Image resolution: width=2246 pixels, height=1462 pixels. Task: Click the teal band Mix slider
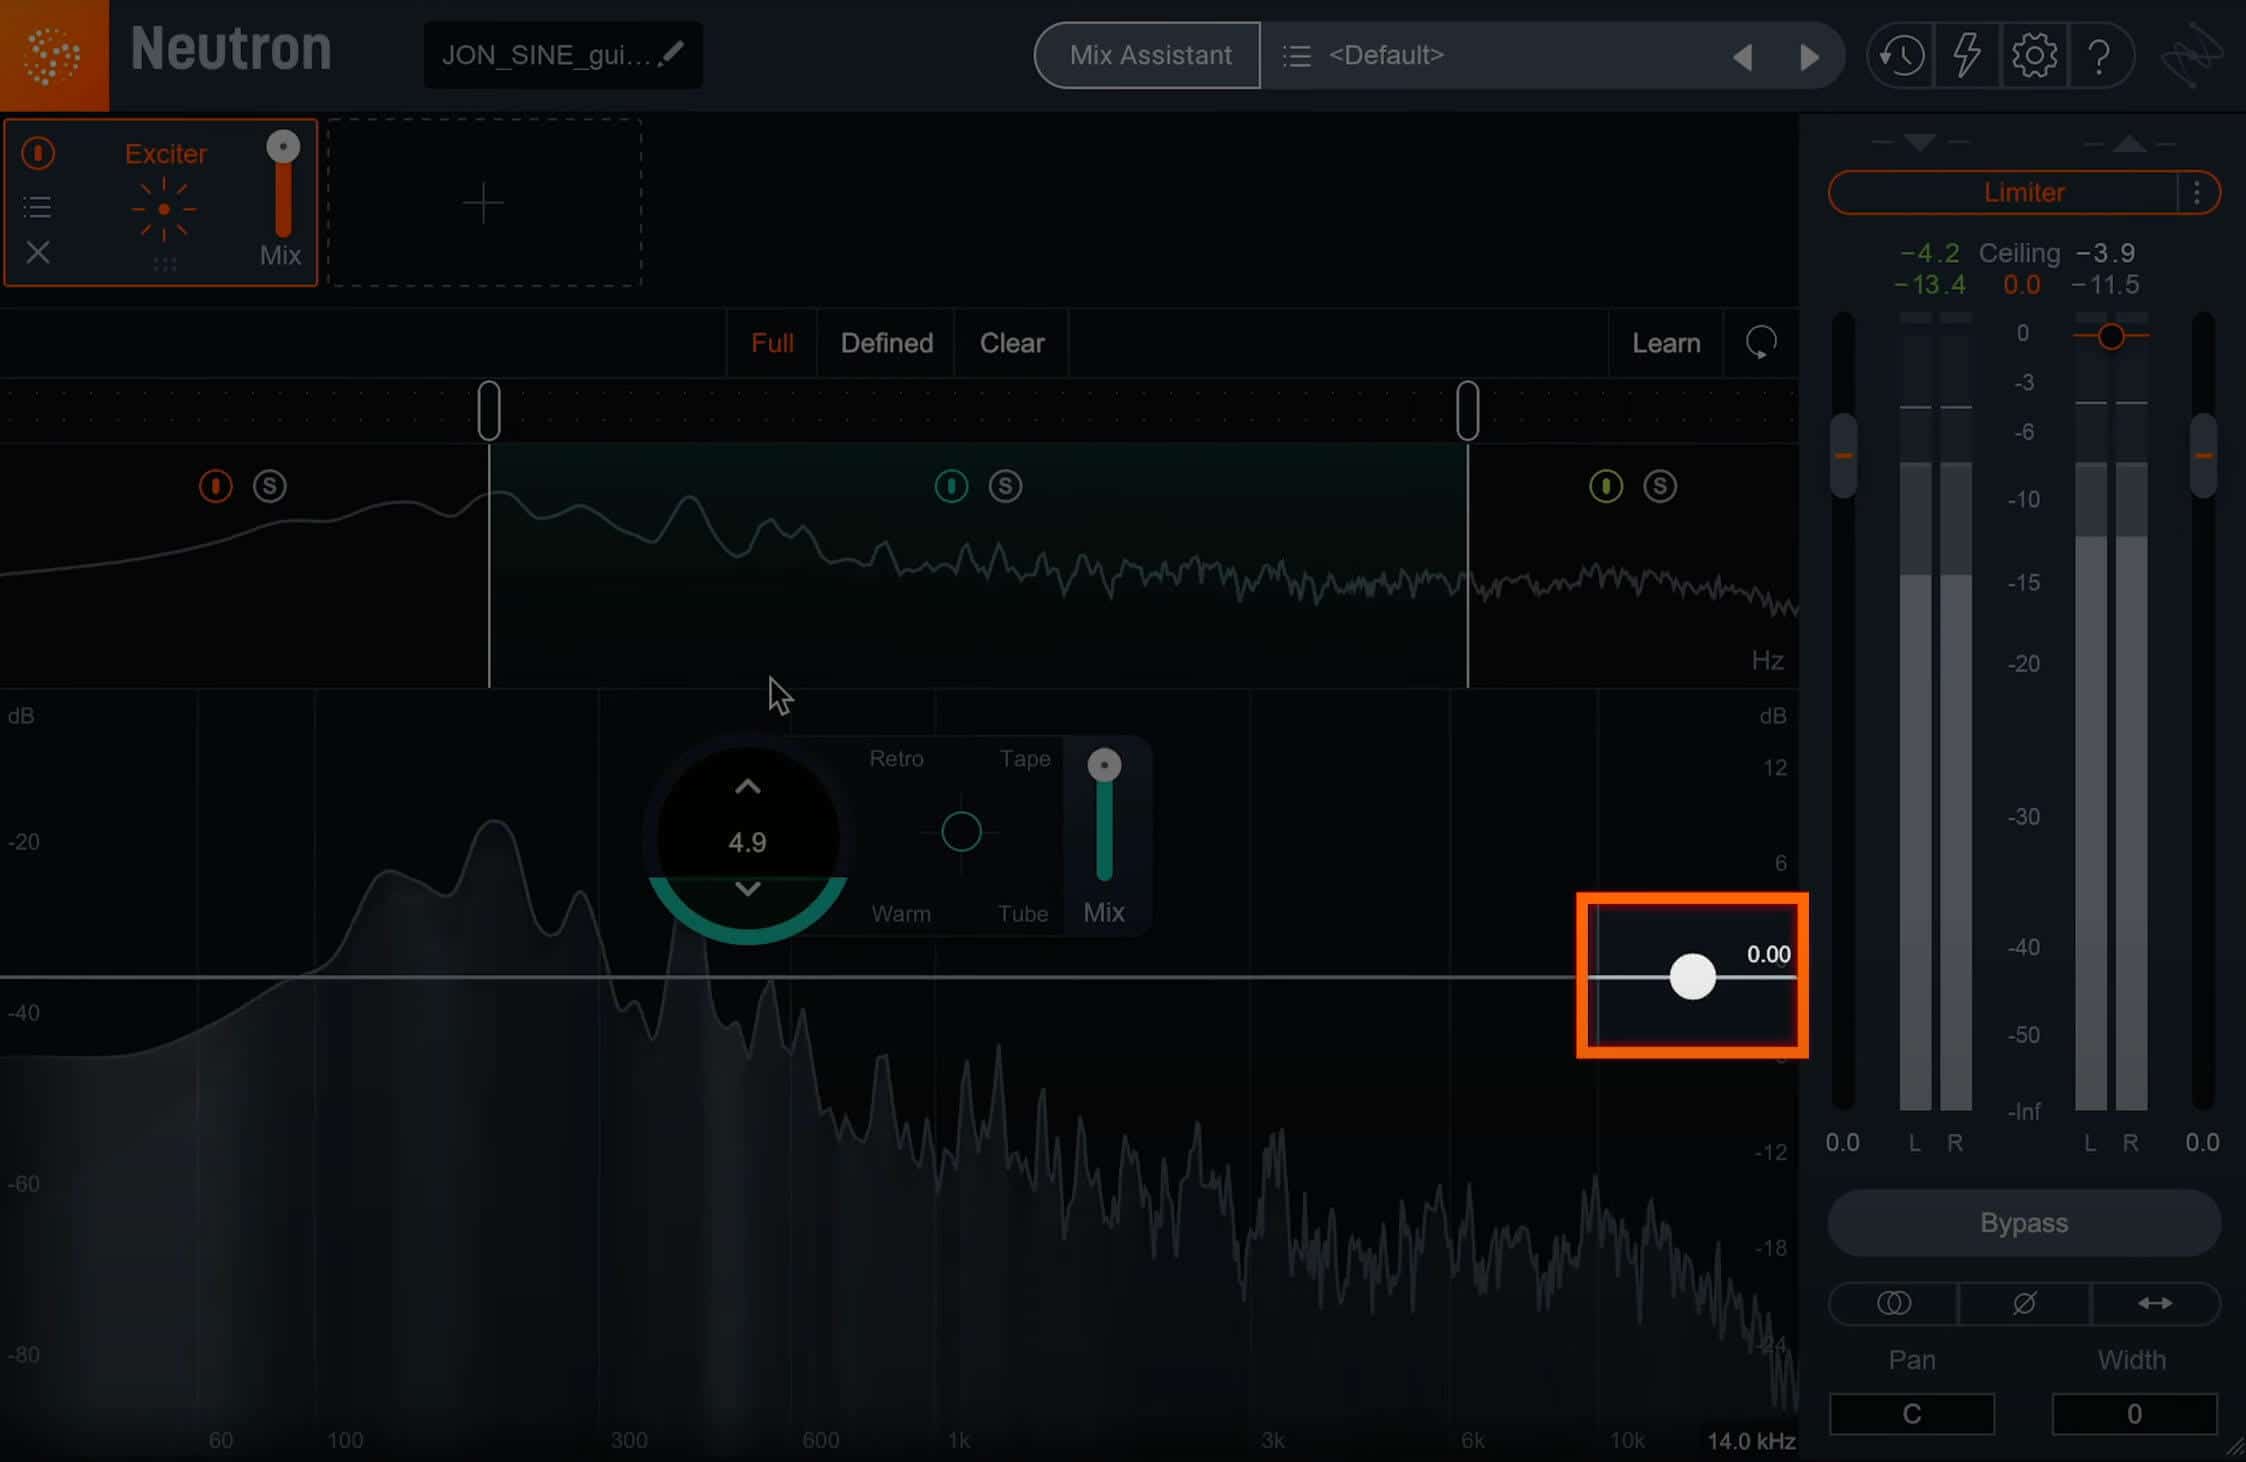[1104, 816]
